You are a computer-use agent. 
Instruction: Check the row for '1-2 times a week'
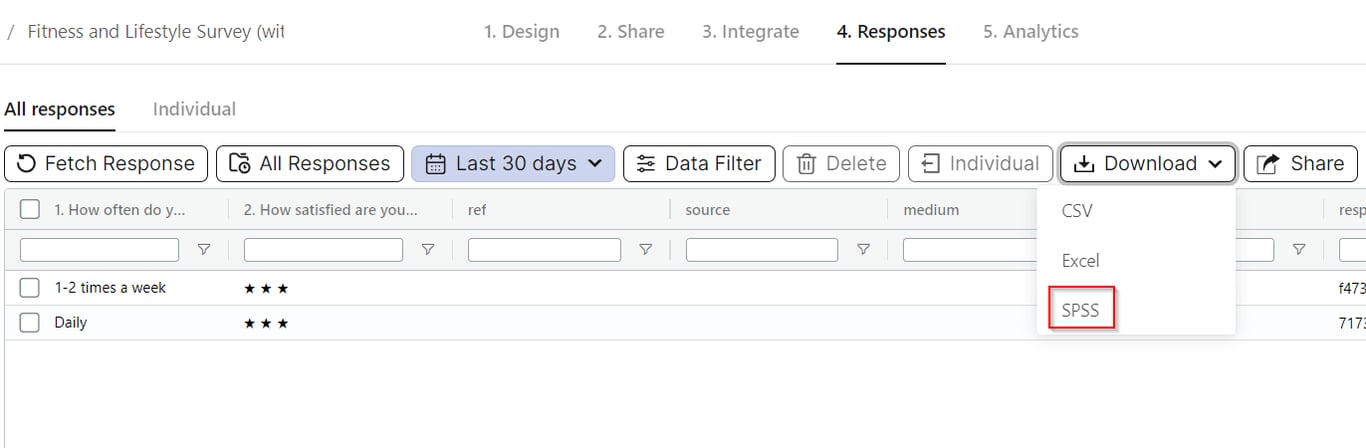click(30, 288)
